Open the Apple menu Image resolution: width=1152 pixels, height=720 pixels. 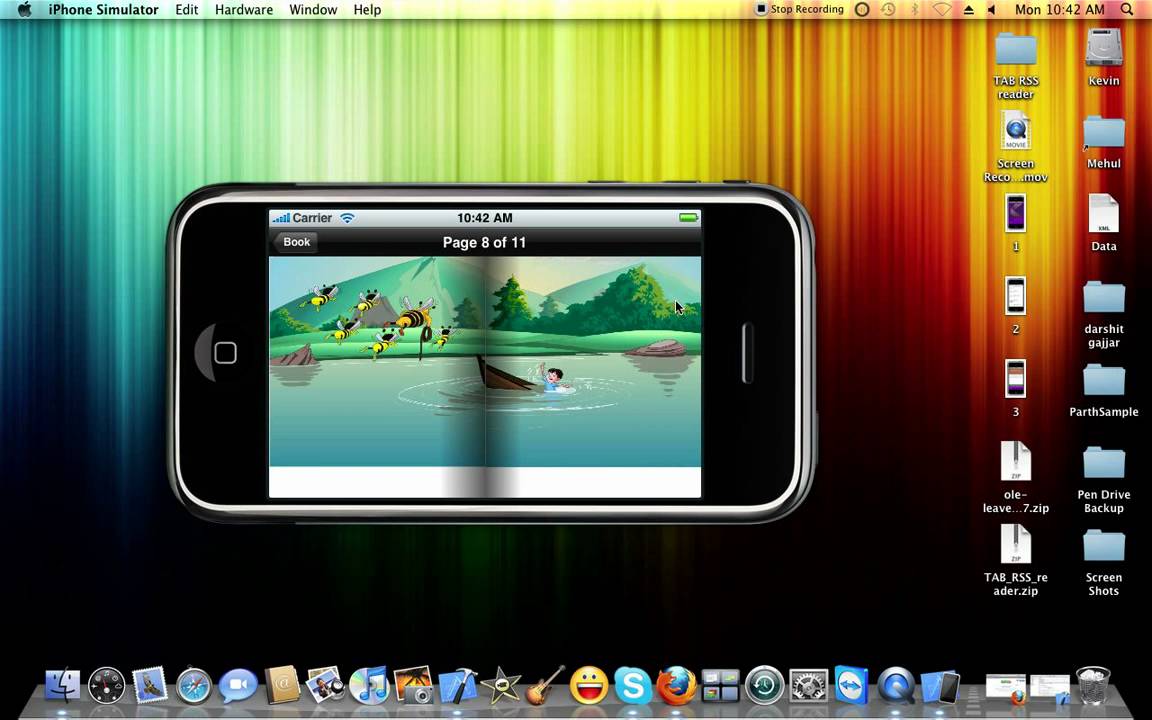(x=24, y=10)
